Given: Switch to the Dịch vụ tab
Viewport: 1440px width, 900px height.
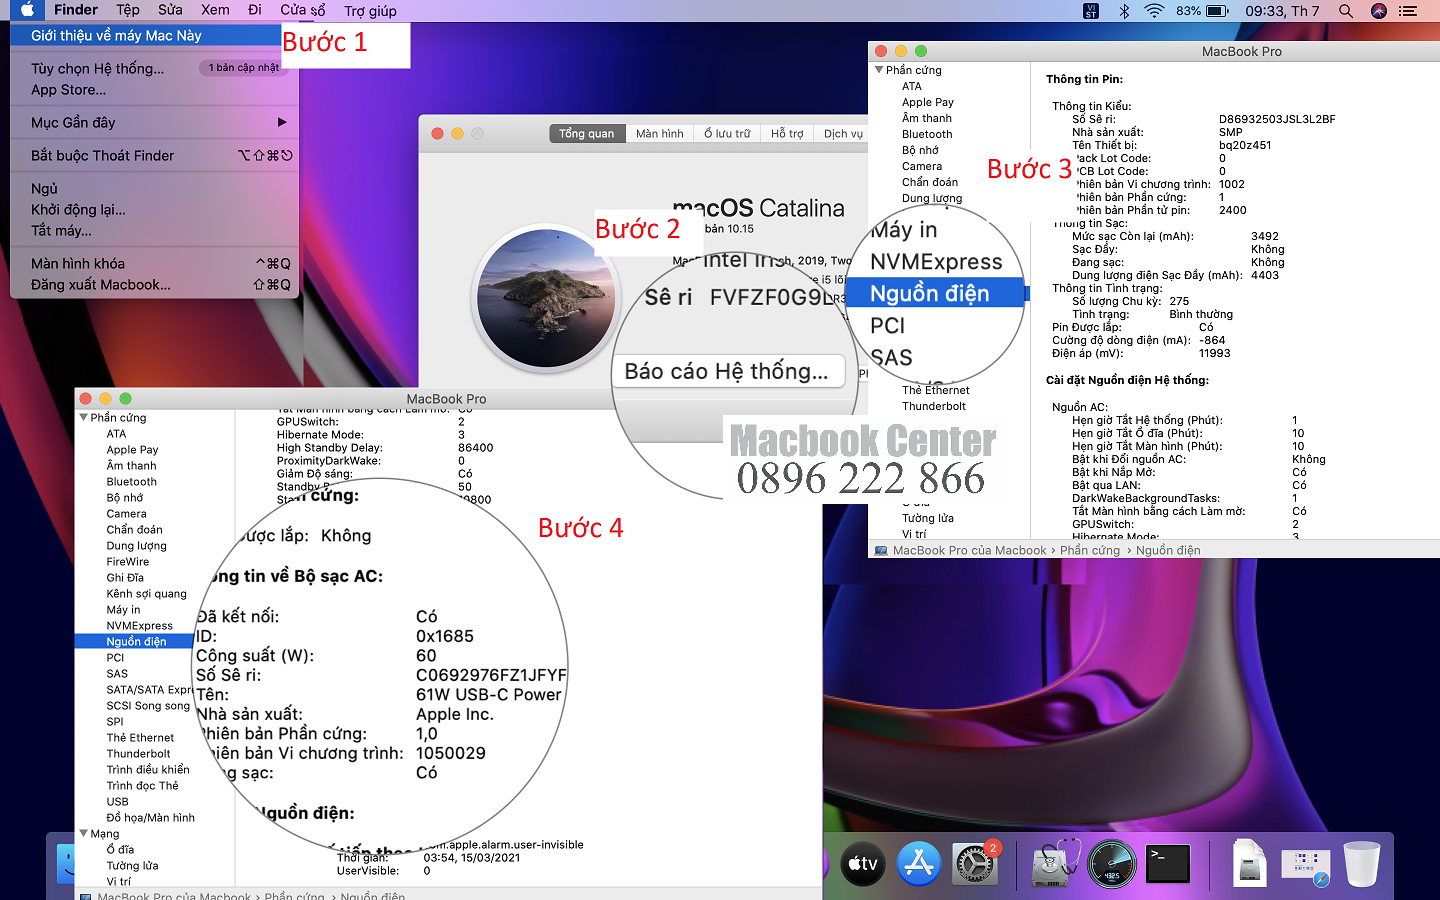Looking at the screenshot, I should (x=842, y=133).
